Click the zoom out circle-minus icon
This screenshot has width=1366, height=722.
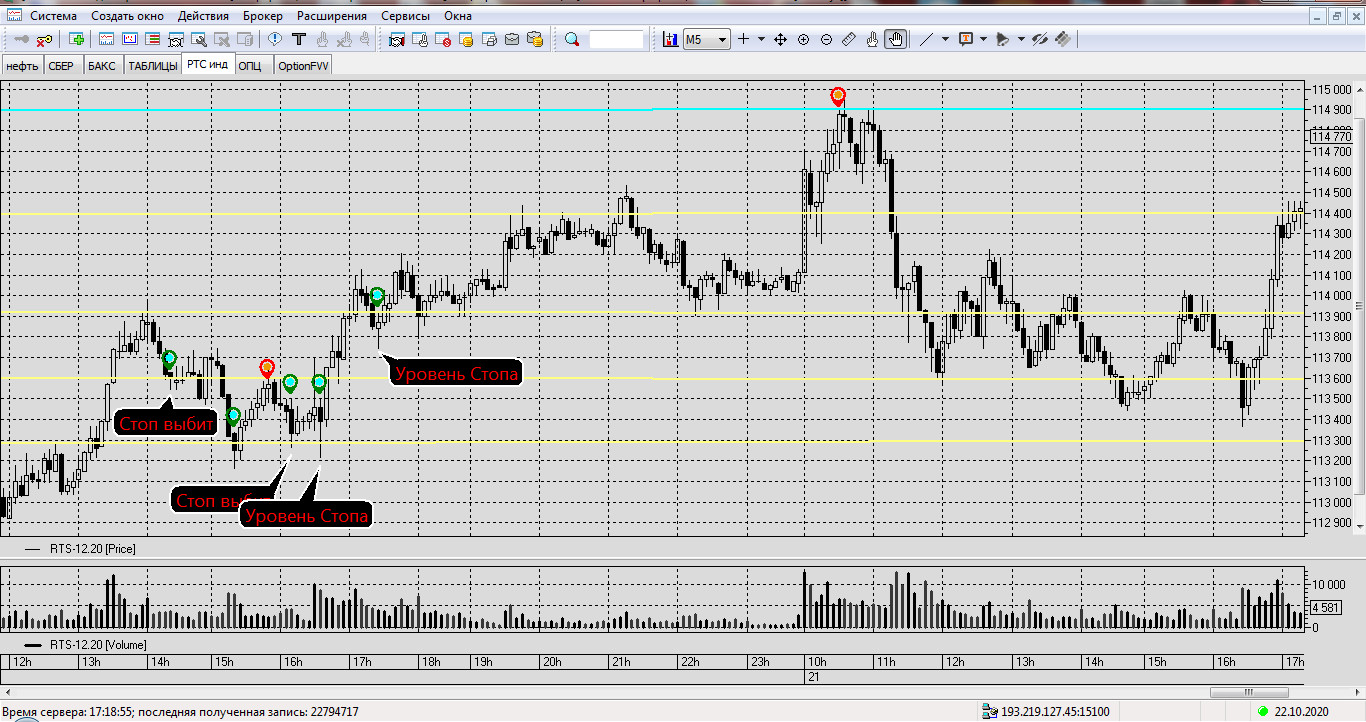(826, 40)
